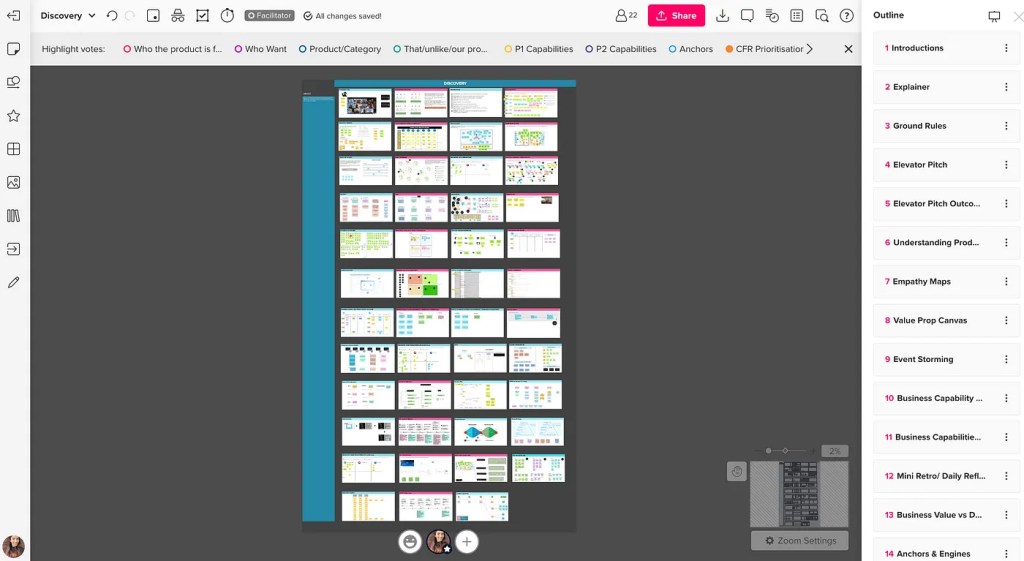Start private mode with the incognito icon
This screenshot has height=561, width=1024.
coord(177,16)
